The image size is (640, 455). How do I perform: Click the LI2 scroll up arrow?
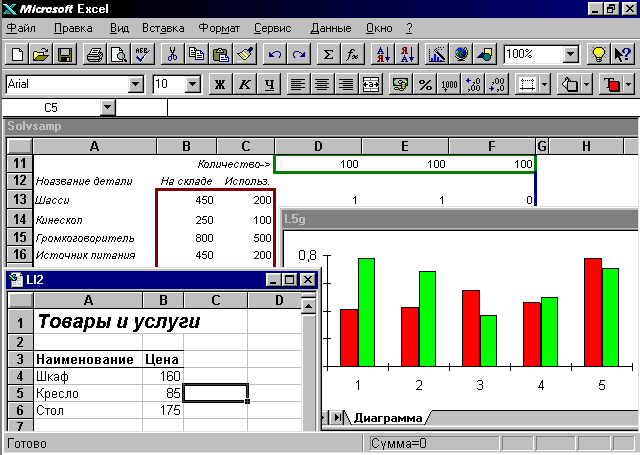(x=309, y=306)
